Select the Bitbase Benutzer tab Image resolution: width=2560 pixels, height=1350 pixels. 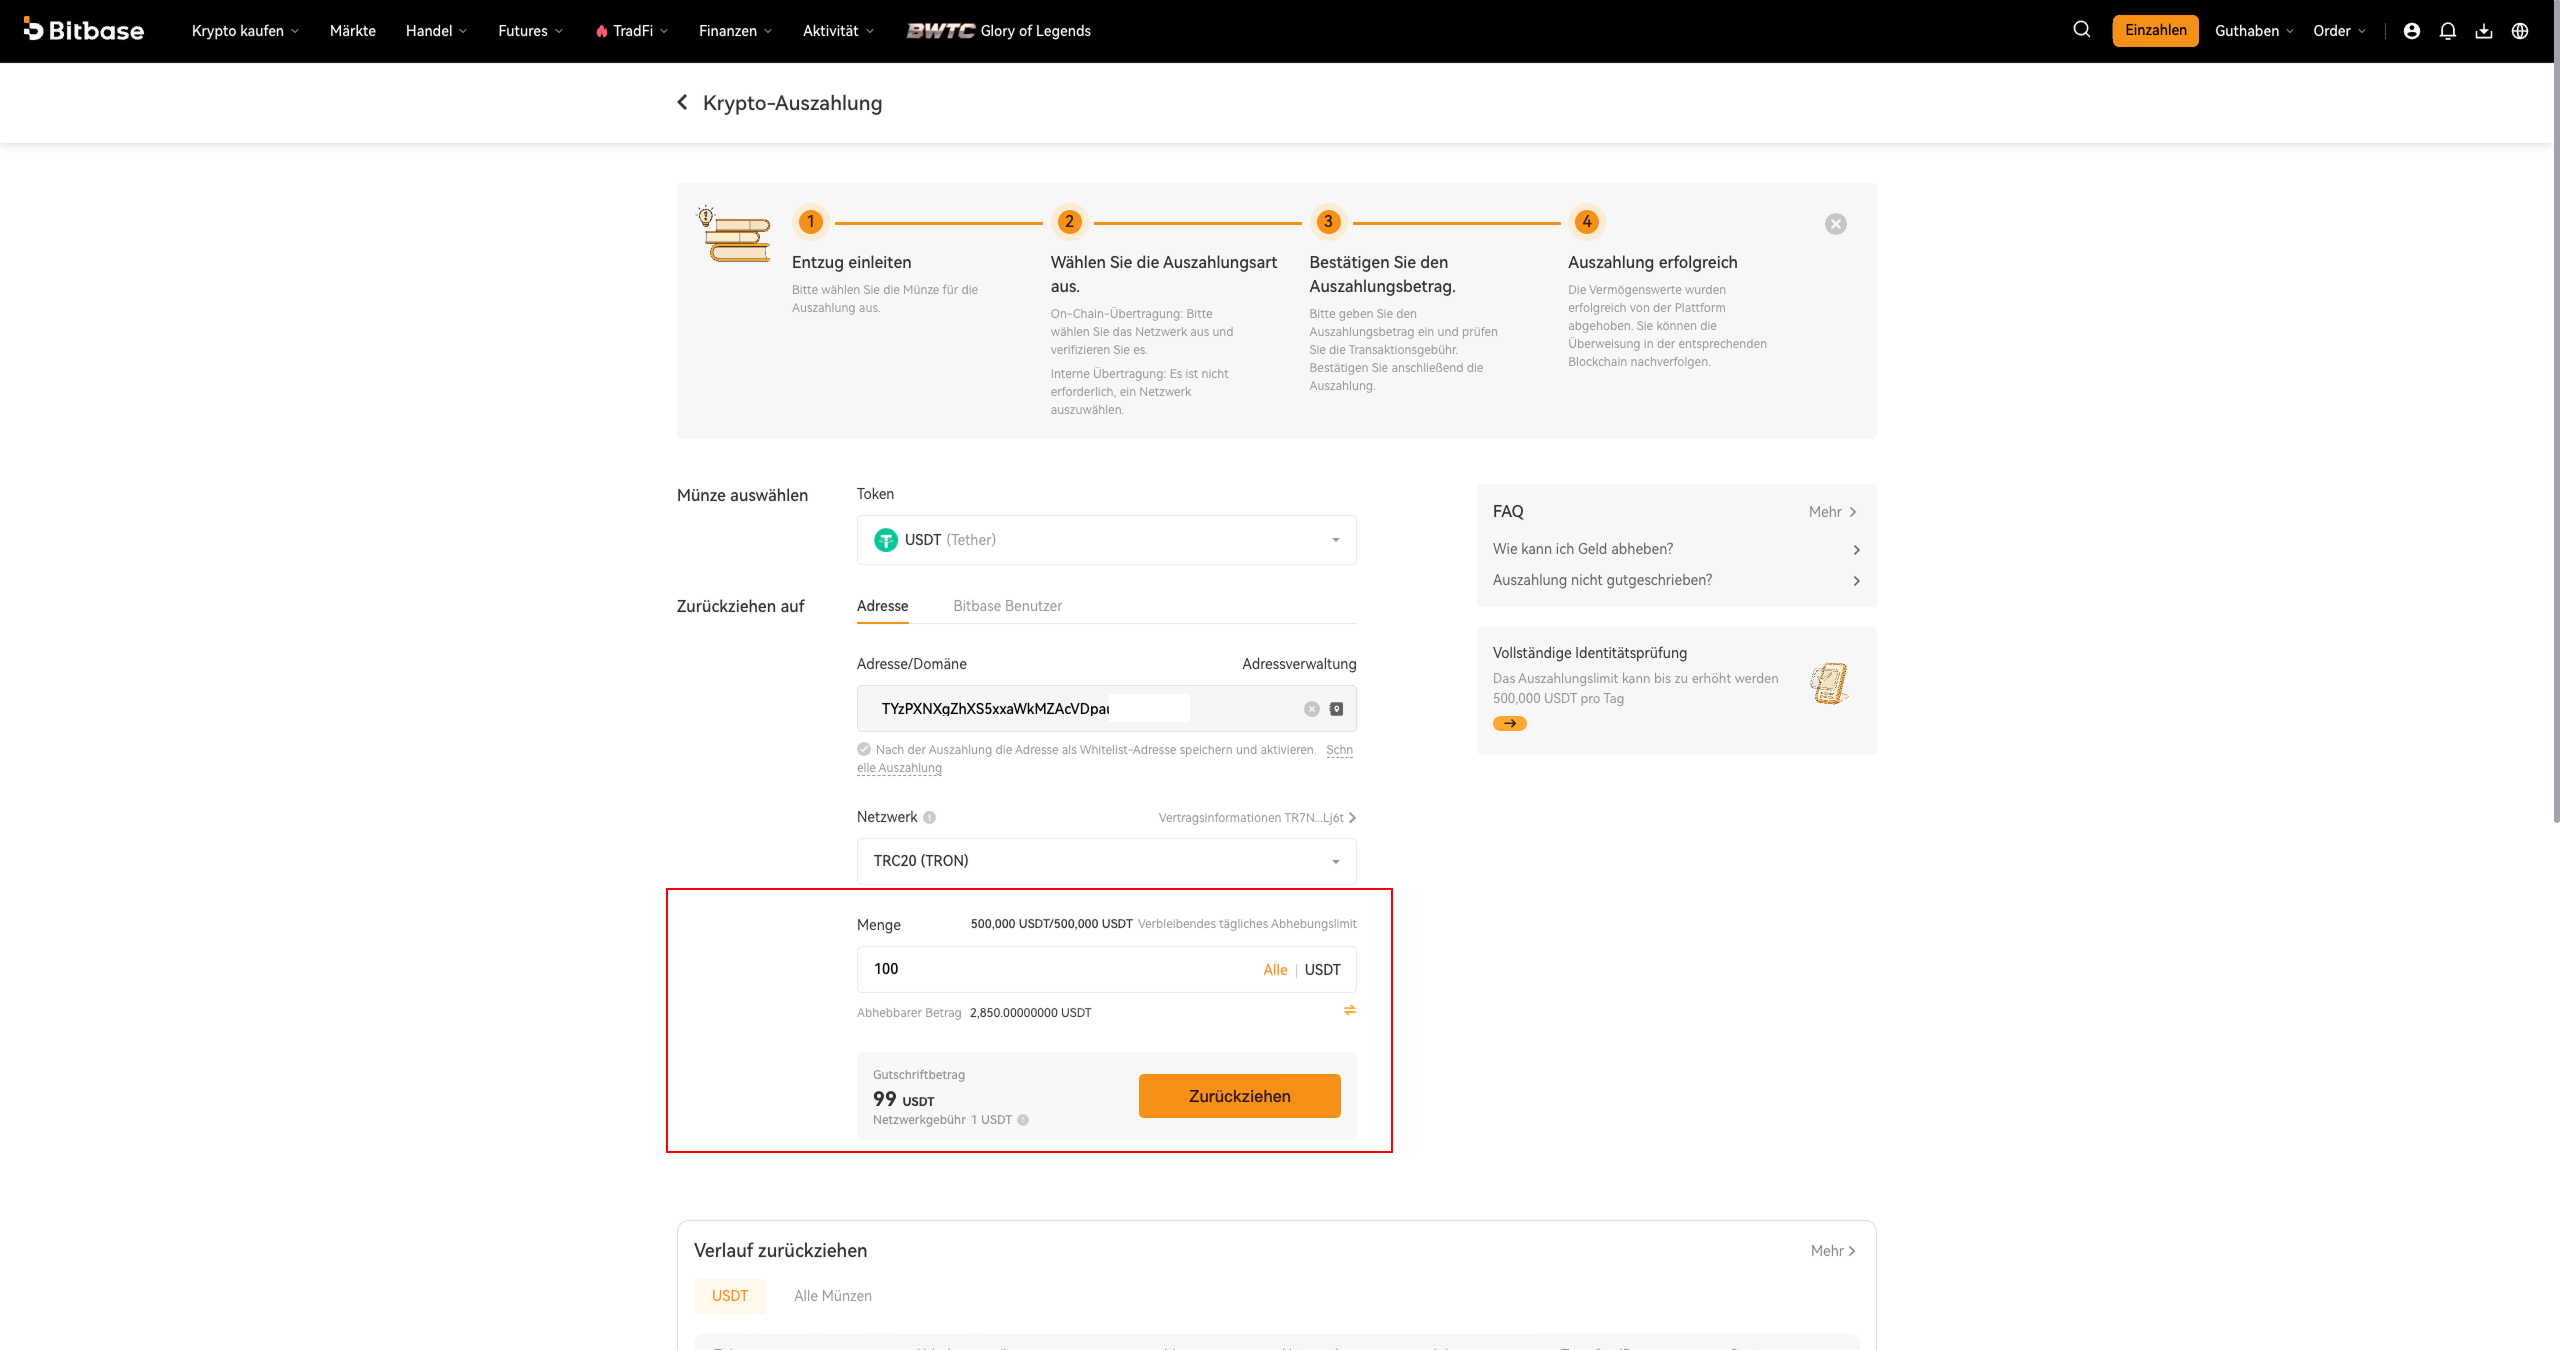pyautogui.click(x=1007, y=606)
